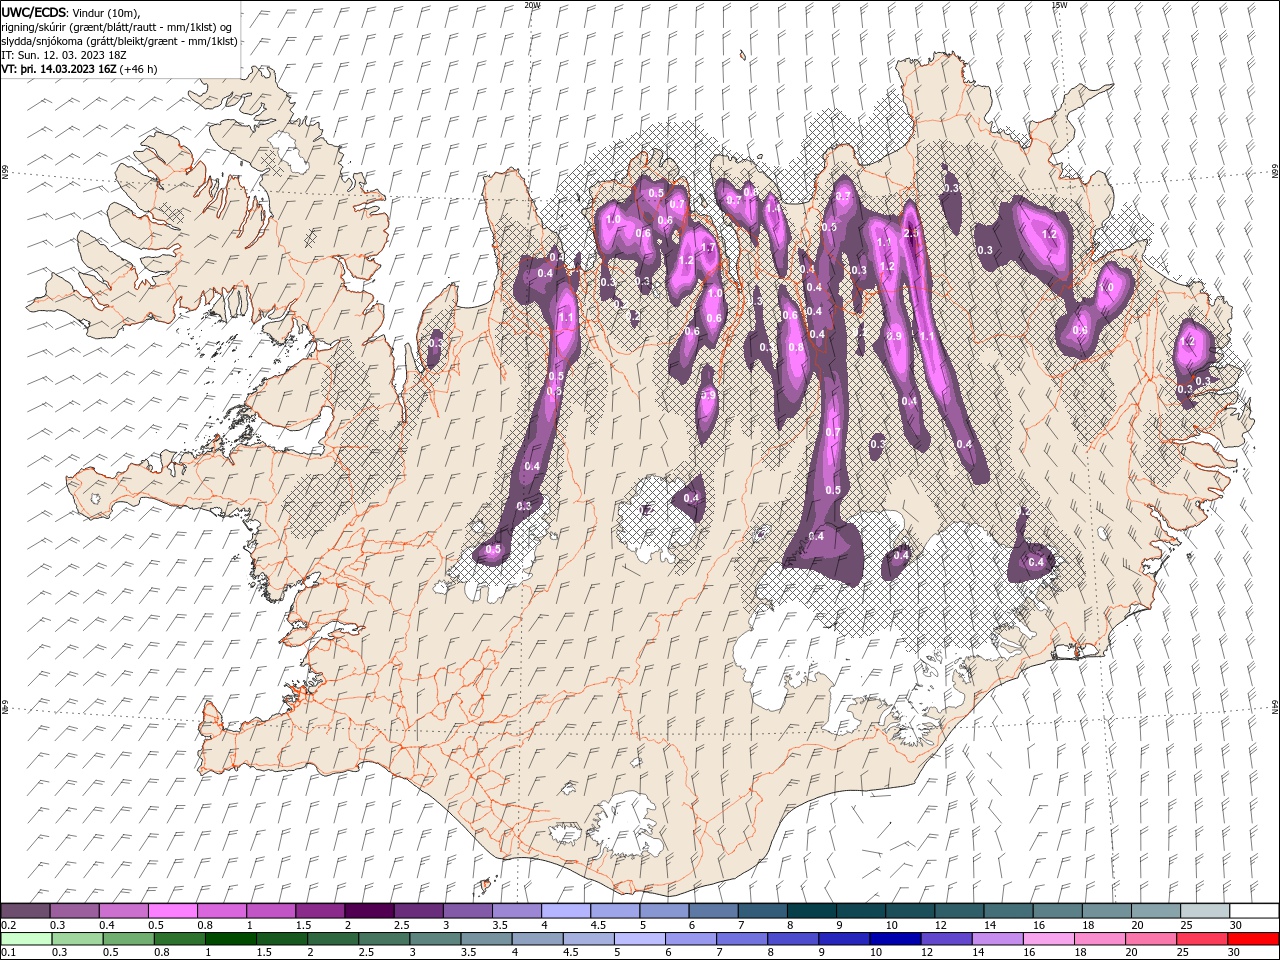Click the '15W' longitude label at top
This screenshot has width=1280, height=960.
[x=1059, y=5]
